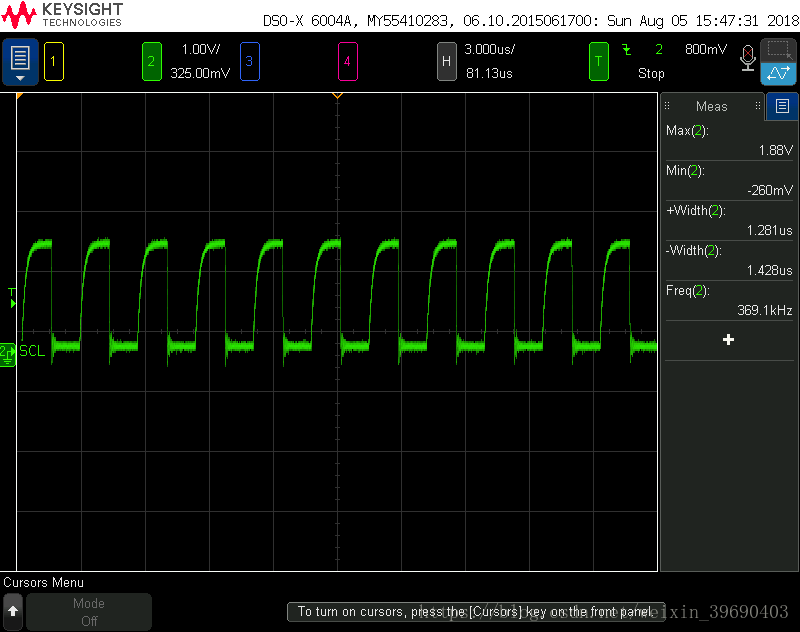
Task: Add a measurement with the plus button
Action: (x=729, y=340)
